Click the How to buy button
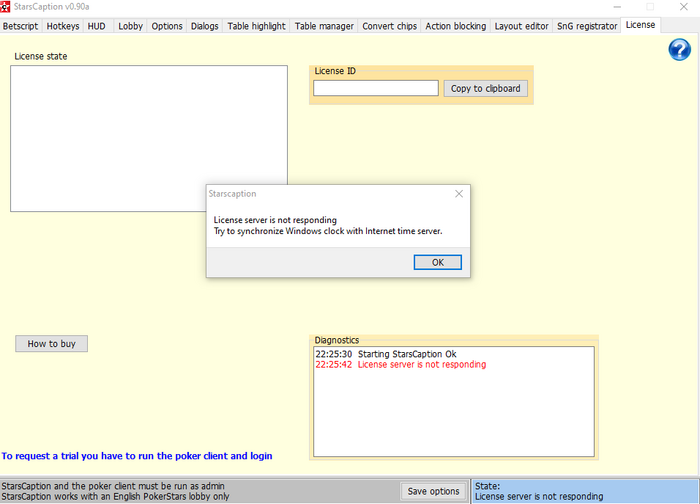Viewport: 700px width, 504px height. [51, 344]
